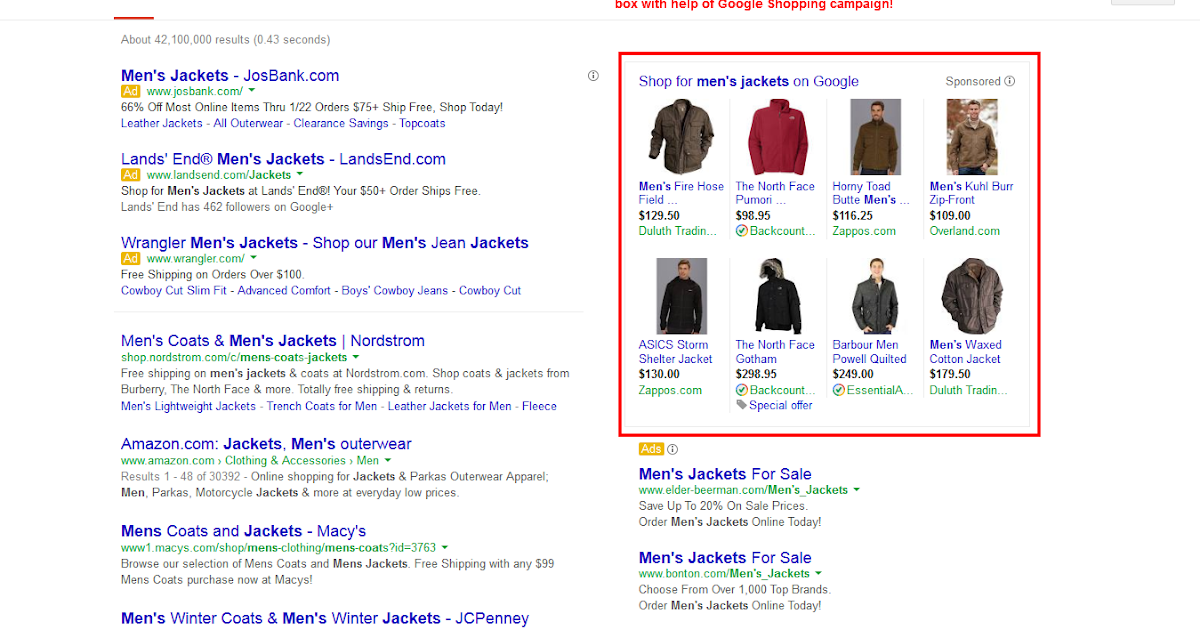The width and height of the screenshot is (1200, 630).
Task: Click the ASICS Storm Shelter Jacket image
Action: (x=680, y=295)
